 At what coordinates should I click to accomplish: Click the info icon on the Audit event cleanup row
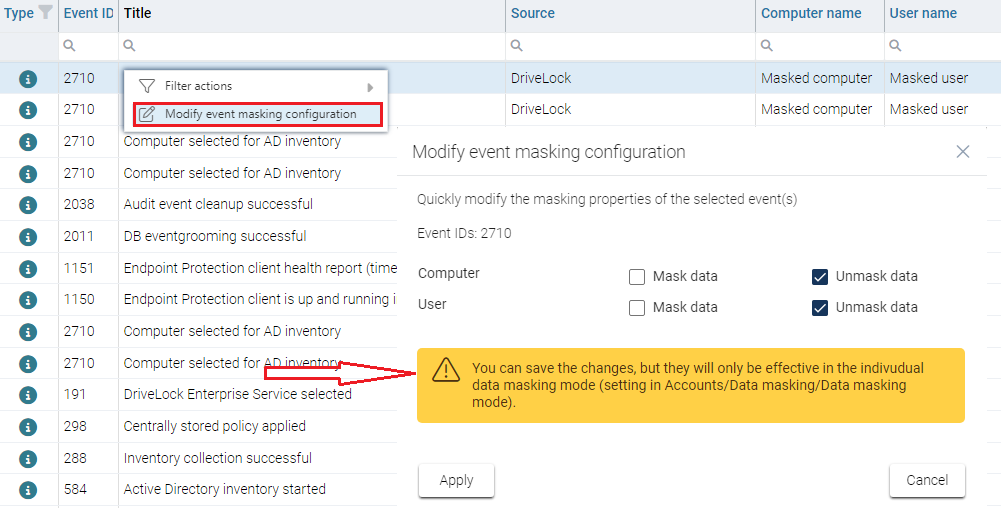pos(28,205)
